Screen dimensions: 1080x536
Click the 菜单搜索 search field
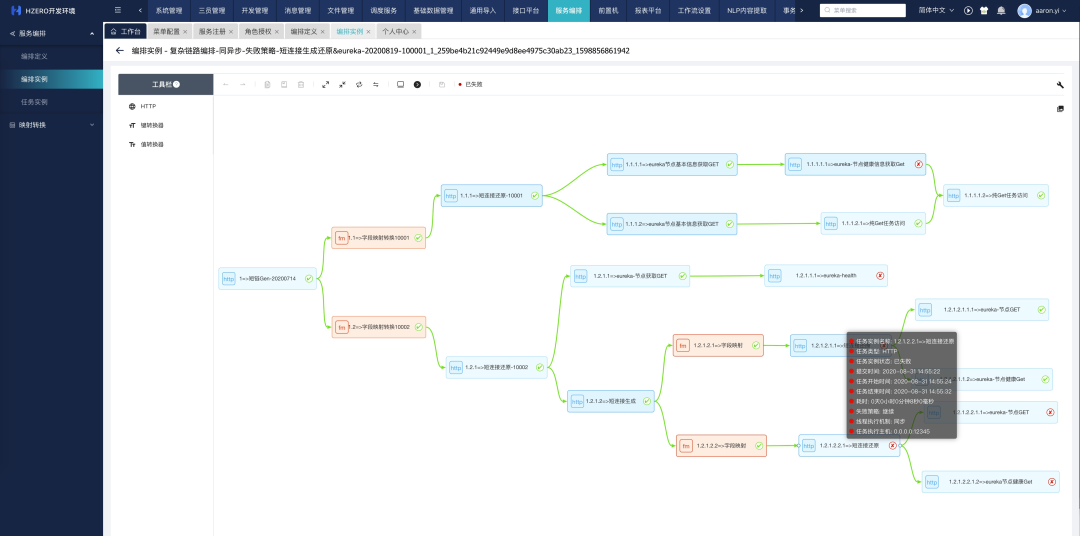coord(865,11)
